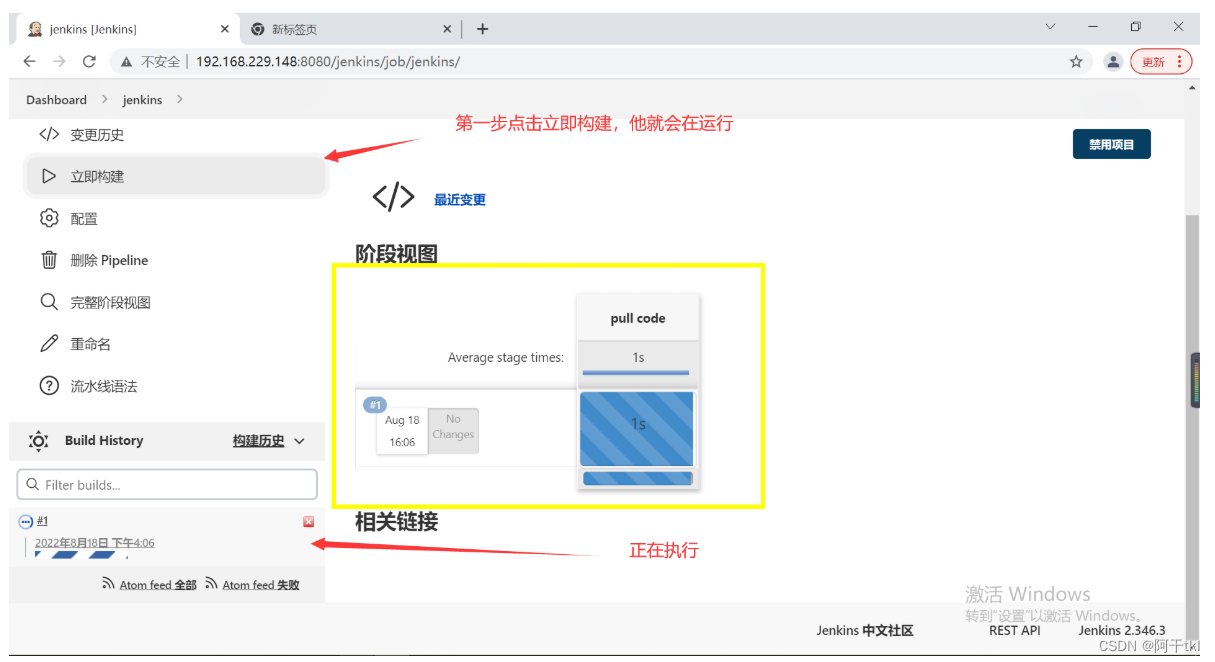1215x662 pixels.
Task: Click the pull code stage header
Action: coord(638,318)
